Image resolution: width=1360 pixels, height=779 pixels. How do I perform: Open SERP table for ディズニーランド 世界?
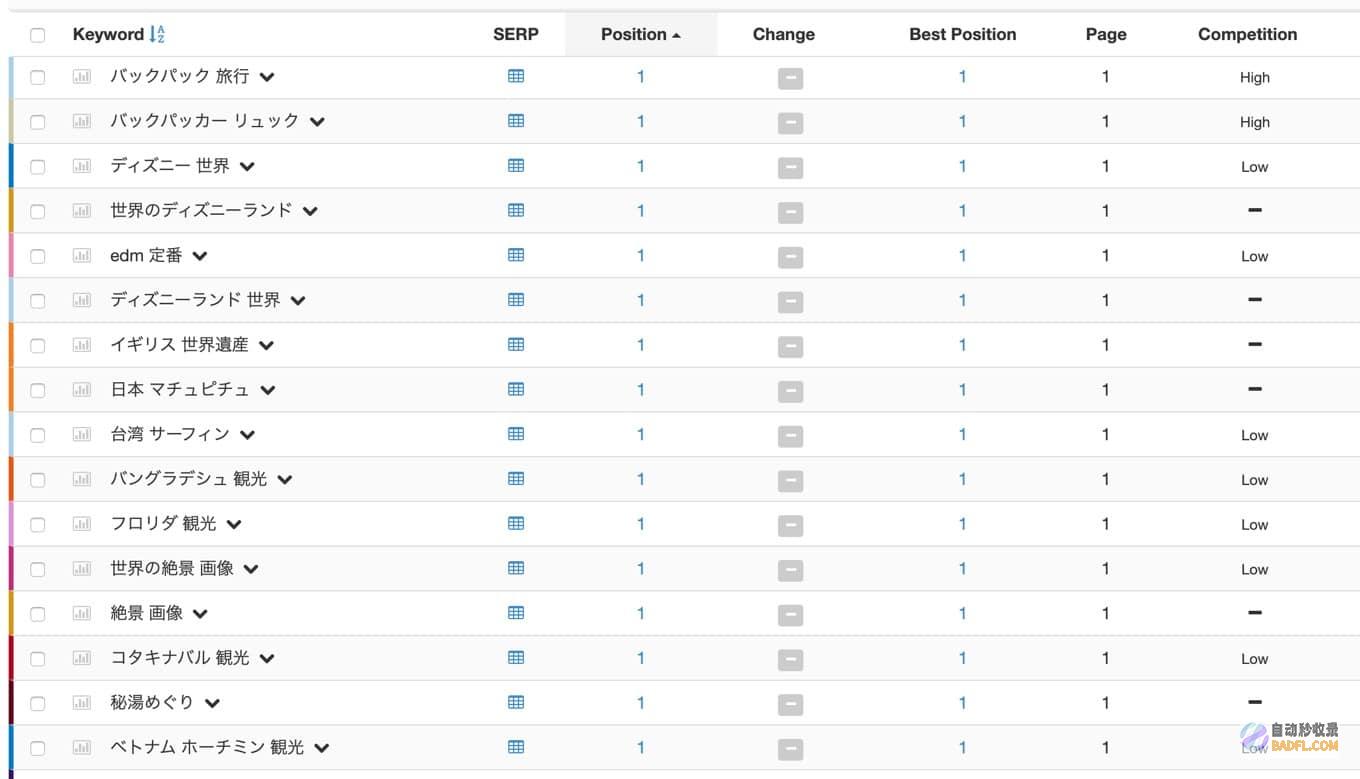click(516, 299)
